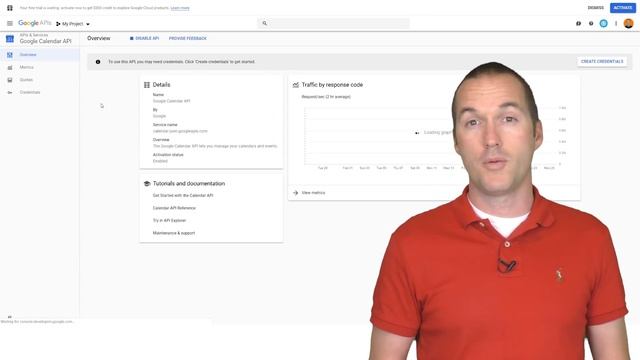Click the Metrics sidebar icon

[10, 68]
